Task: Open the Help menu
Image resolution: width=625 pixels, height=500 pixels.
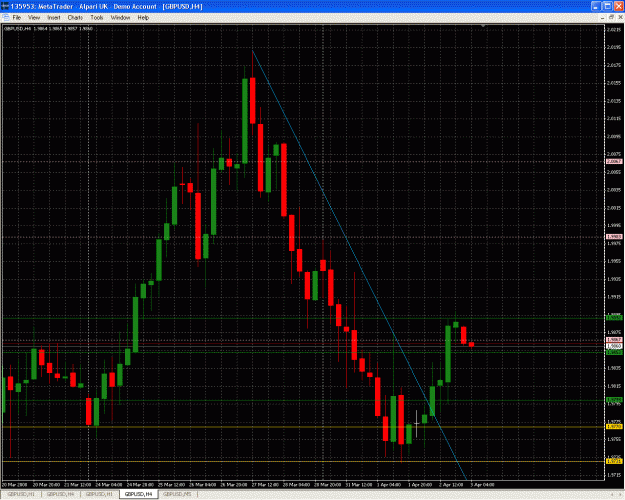Action: pos(143,18)
